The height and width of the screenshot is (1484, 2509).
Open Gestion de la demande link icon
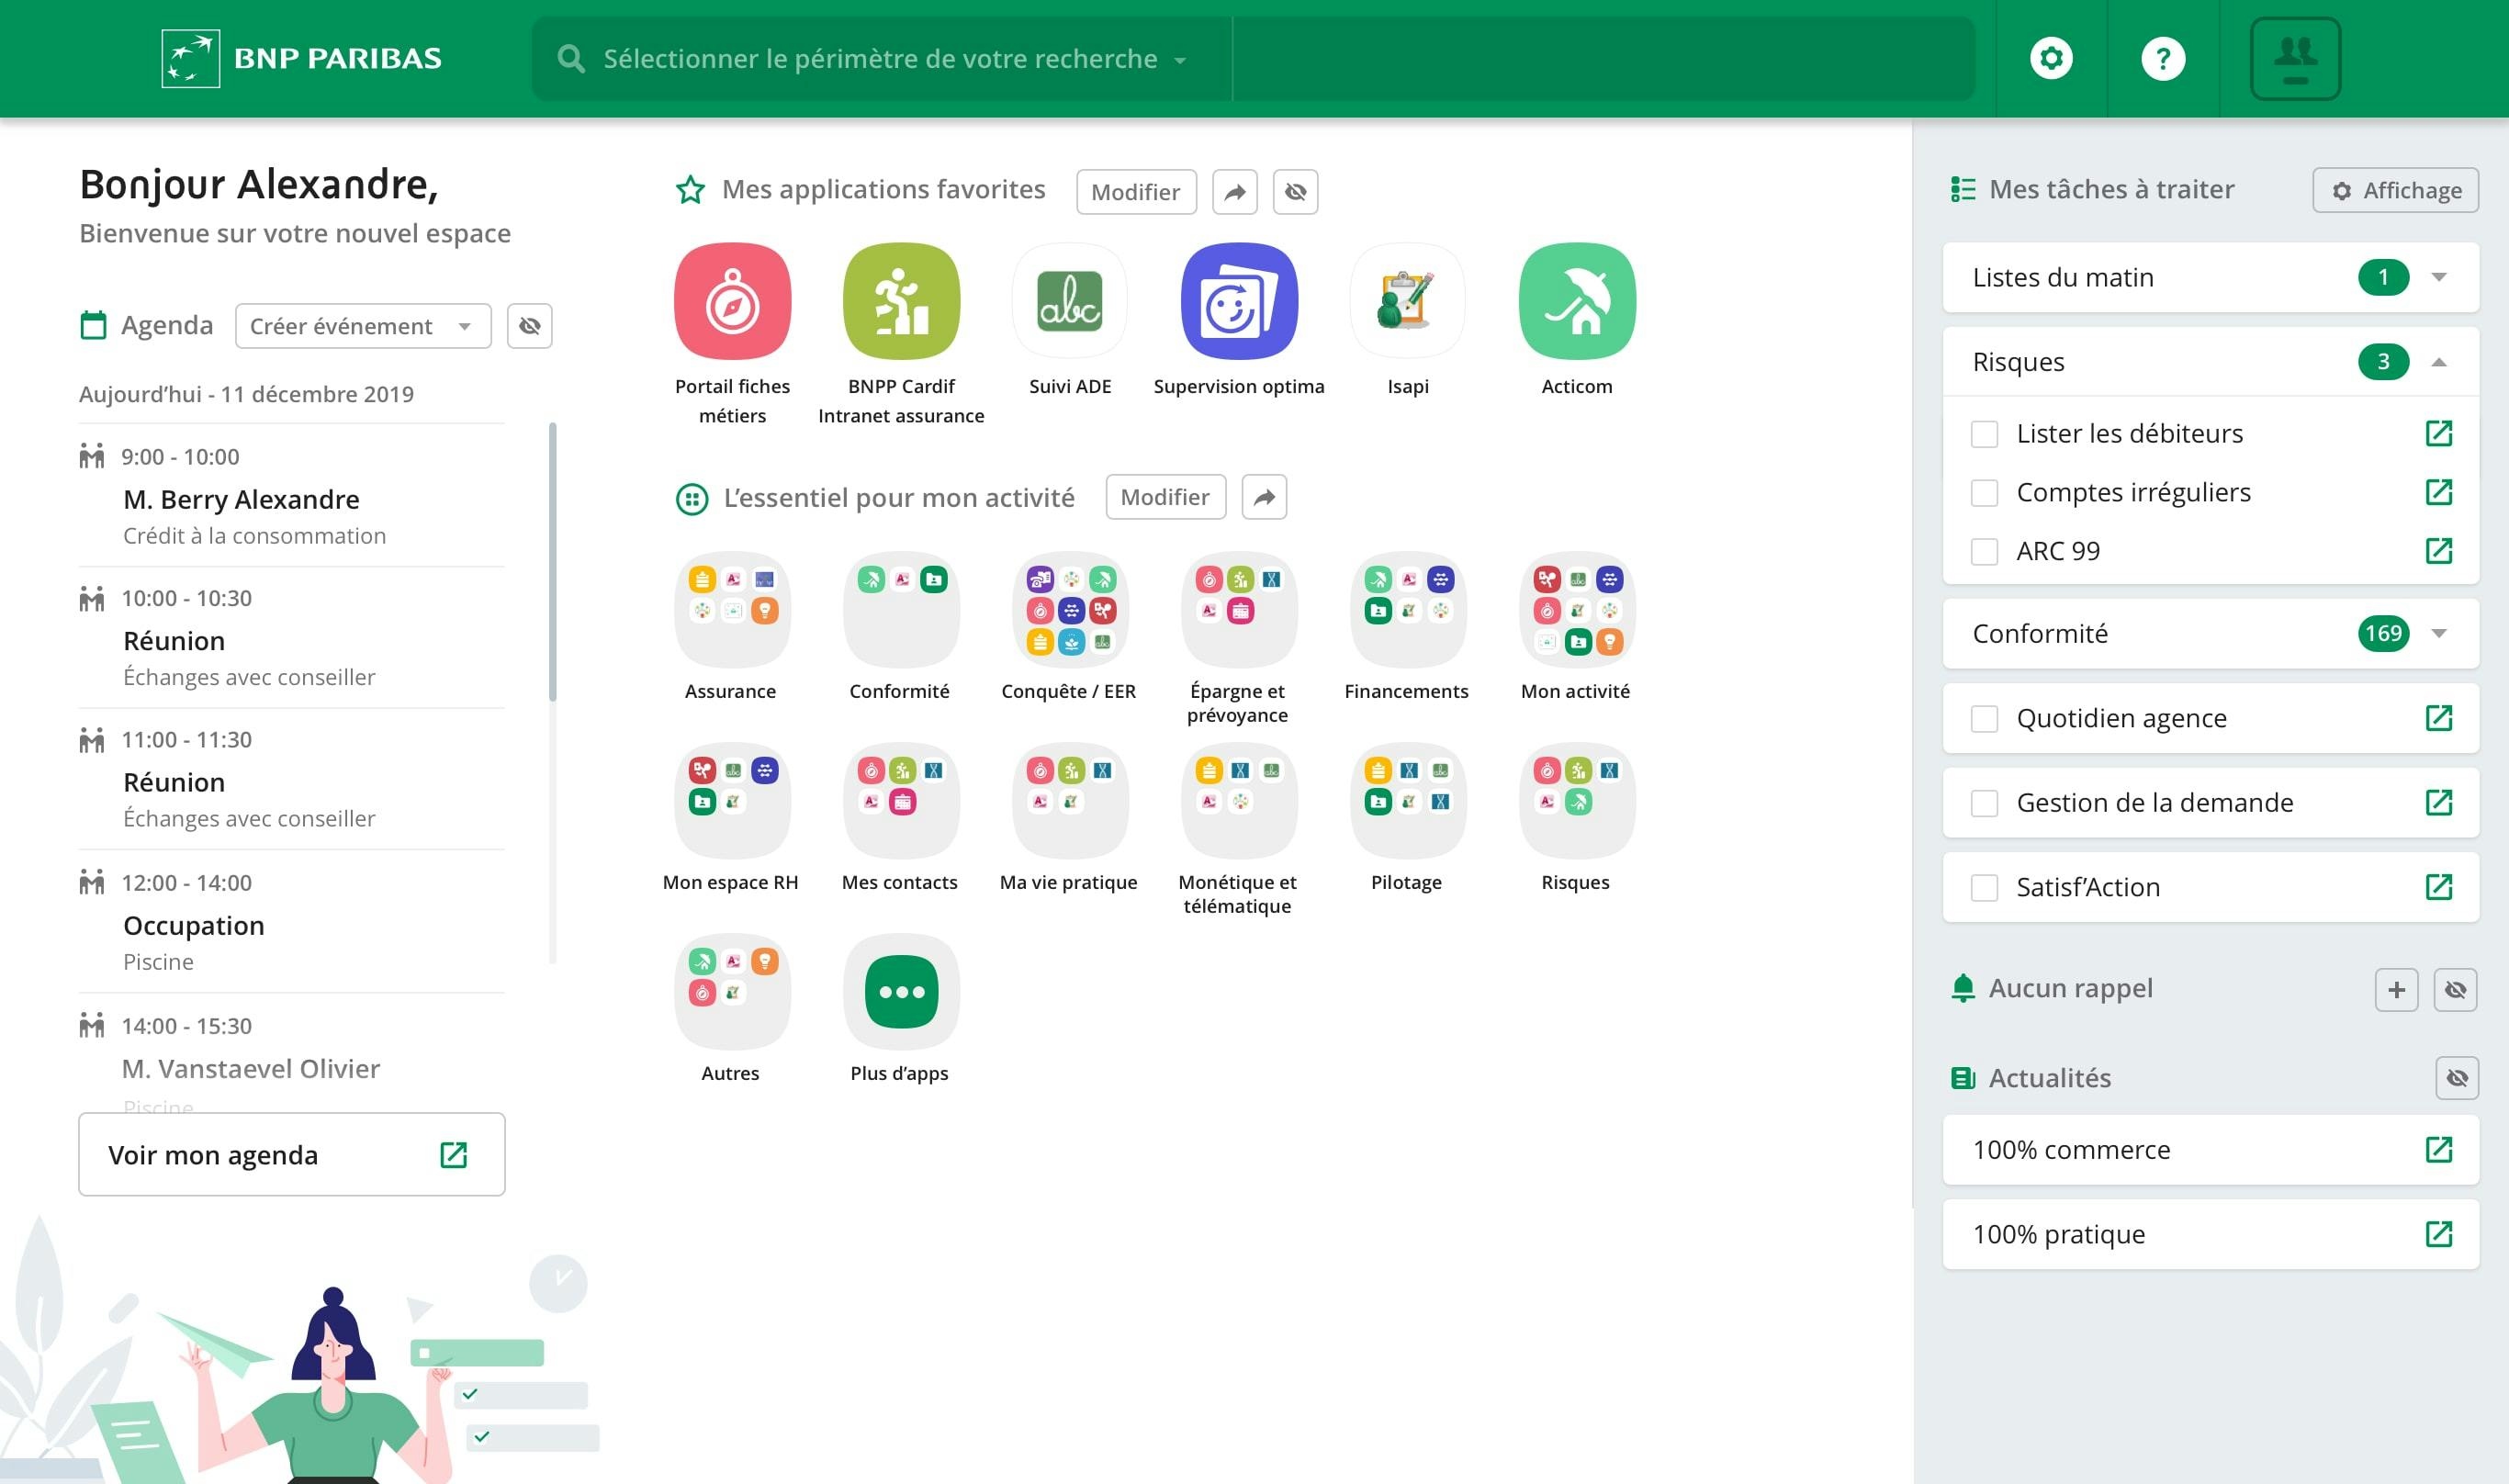[x=2438, y=802]
